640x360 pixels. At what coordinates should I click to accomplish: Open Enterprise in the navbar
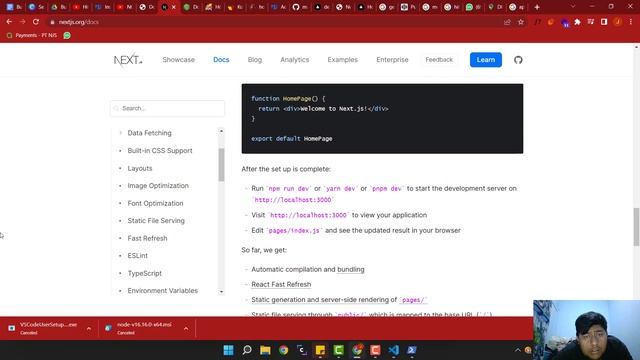[x=392, y=60]
